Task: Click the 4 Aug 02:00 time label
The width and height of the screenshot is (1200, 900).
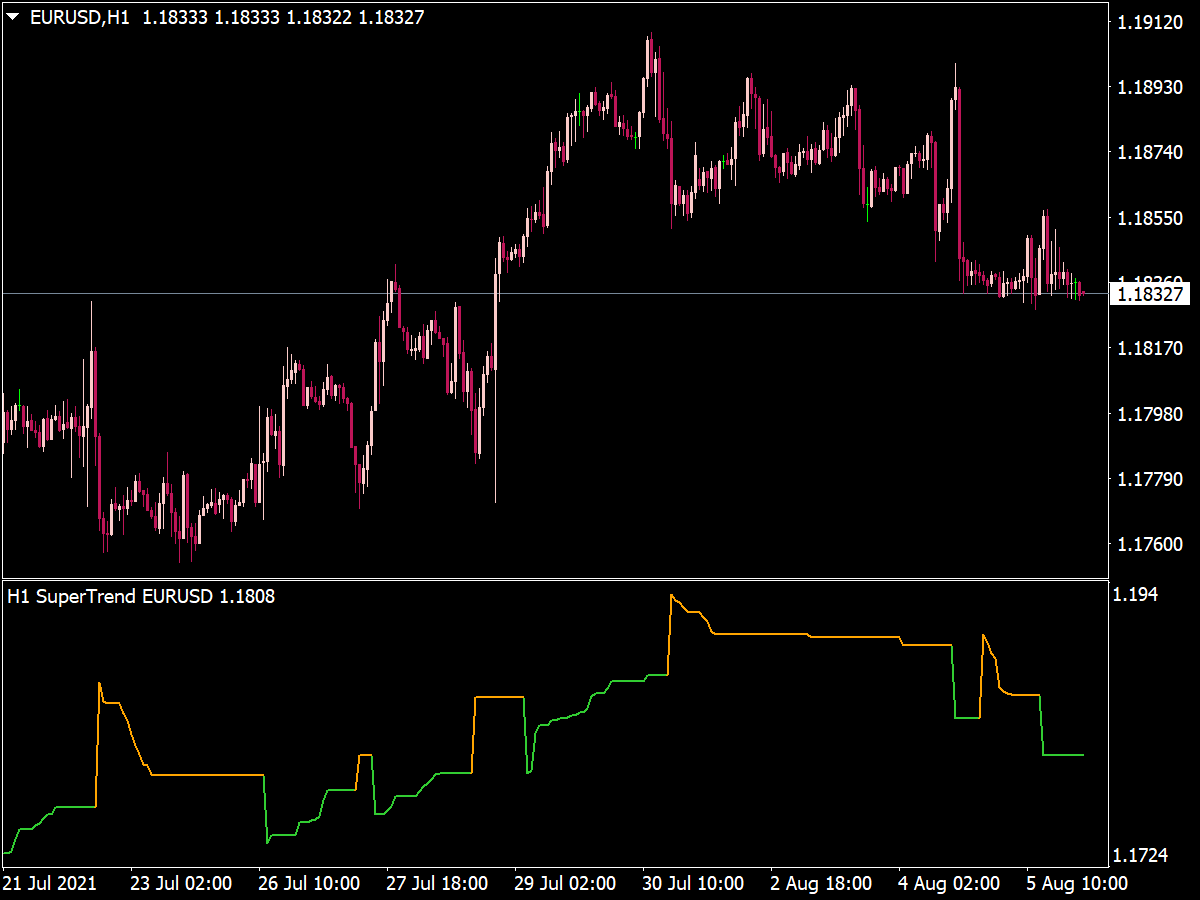Action: coord(948,884)
